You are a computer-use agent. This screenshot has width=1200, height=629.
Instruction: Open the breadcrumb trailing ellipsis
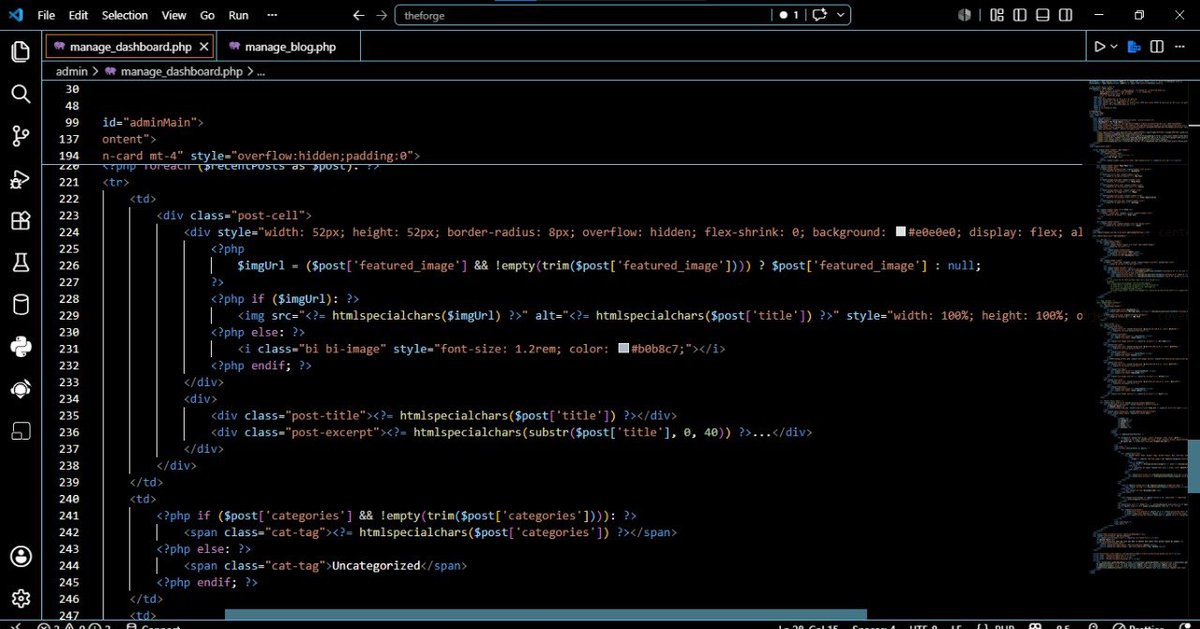tap(261, 71)
